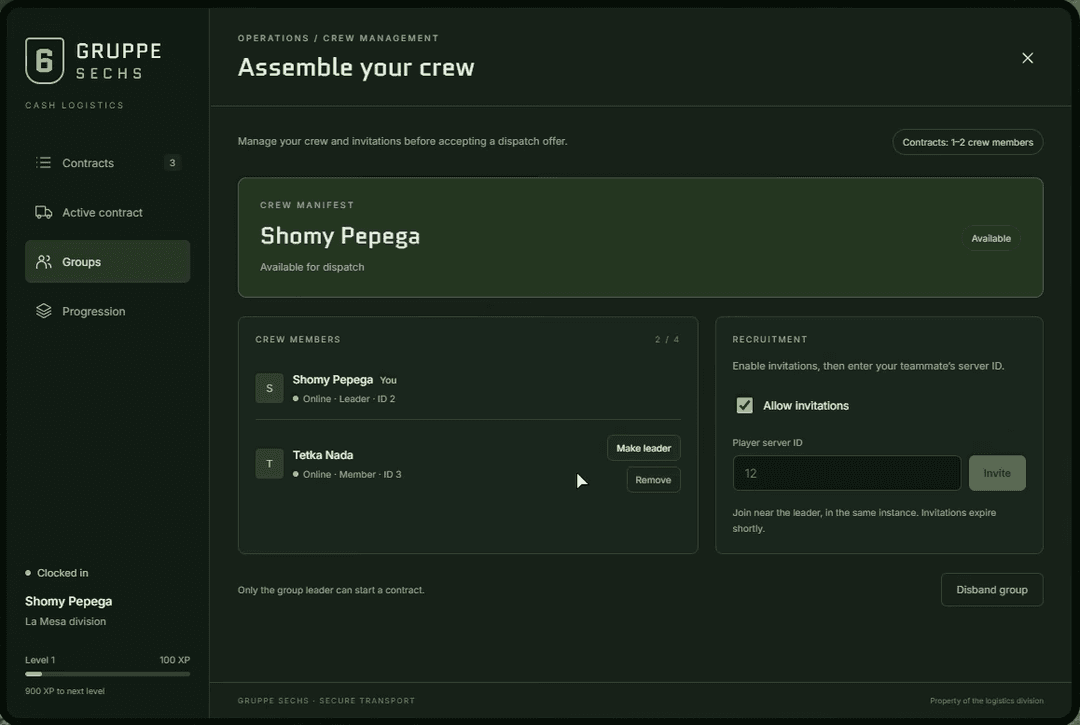Click the 'RECRUITMENT' section heading
The height and width of the screenshot is (725, 1080).
(770, 339)
